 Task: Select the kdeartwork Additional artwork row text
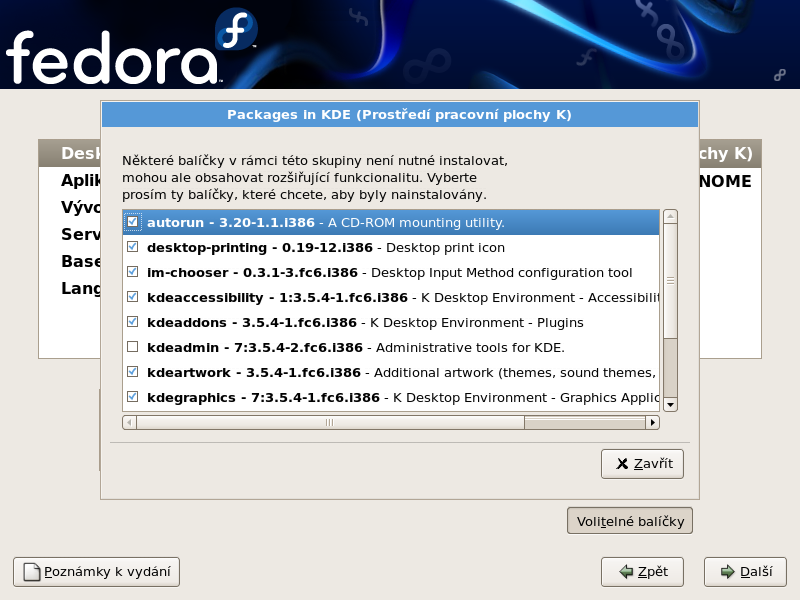(x=402, y=372)
